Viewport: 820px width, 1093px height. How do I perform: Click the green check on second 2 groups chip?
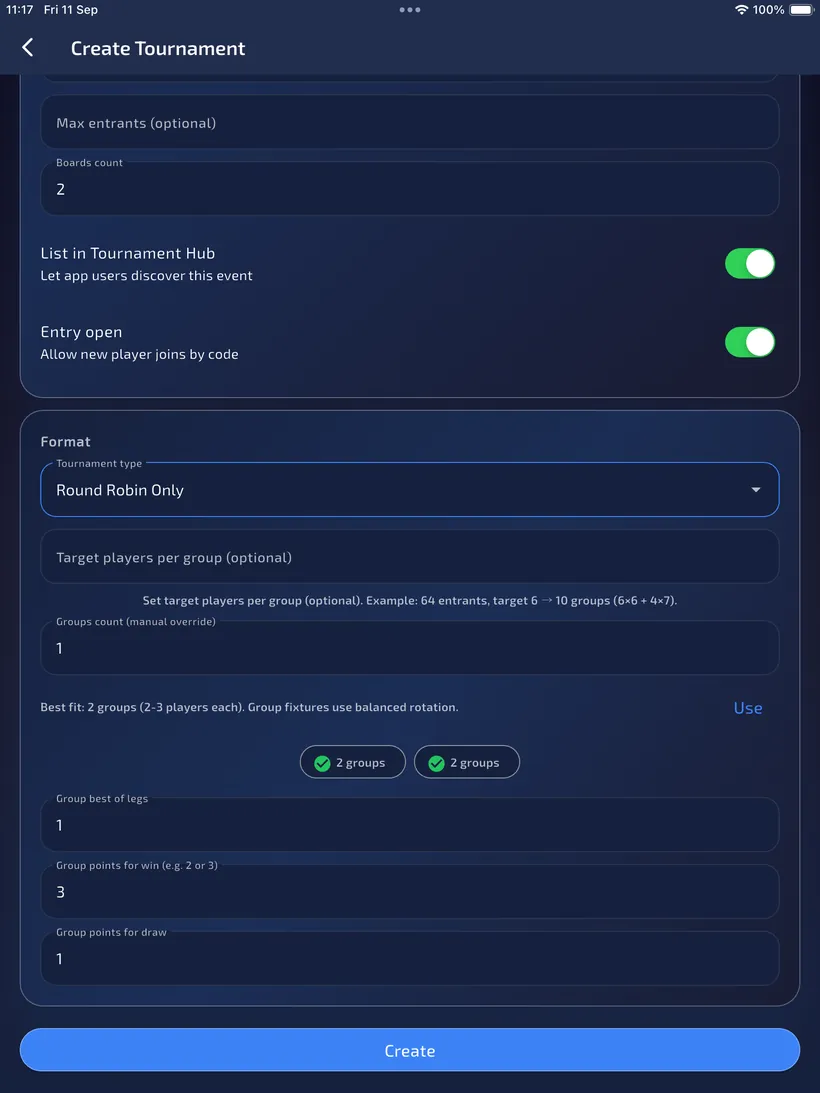tap(436, 763)
